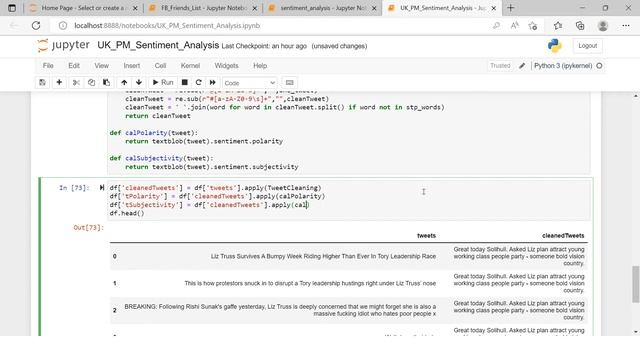Click the Logout button
The image size is (640, 360).
point(587,46)
